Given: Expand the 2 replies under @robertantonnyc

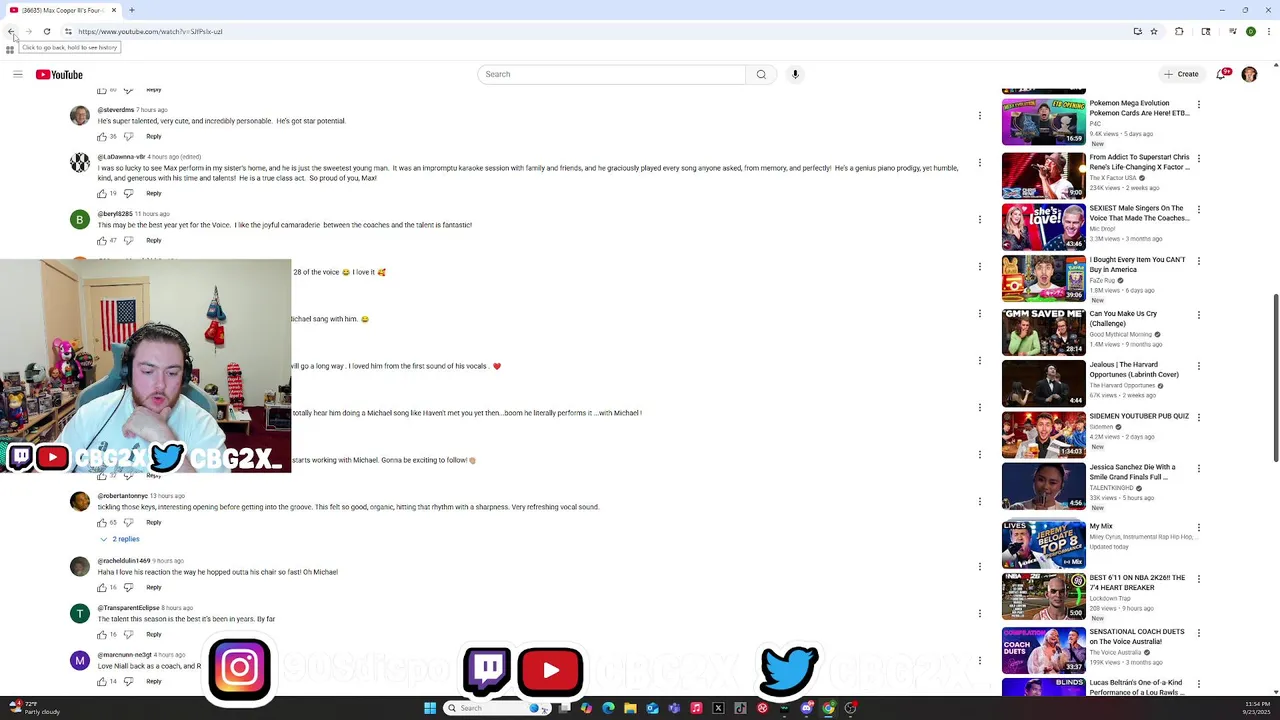Looking at the screenshot, I should [x=120, y=539].
